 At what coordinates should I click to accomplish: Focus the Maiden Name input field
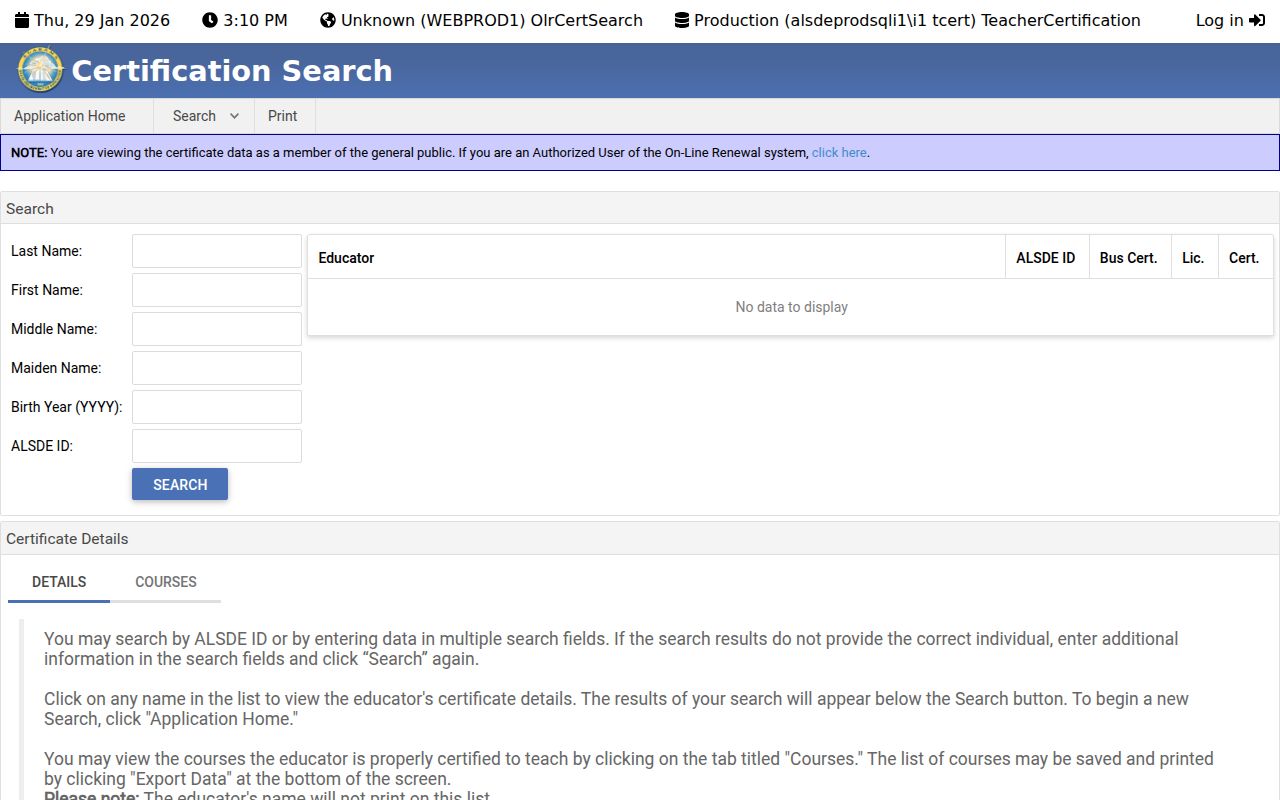217,368
